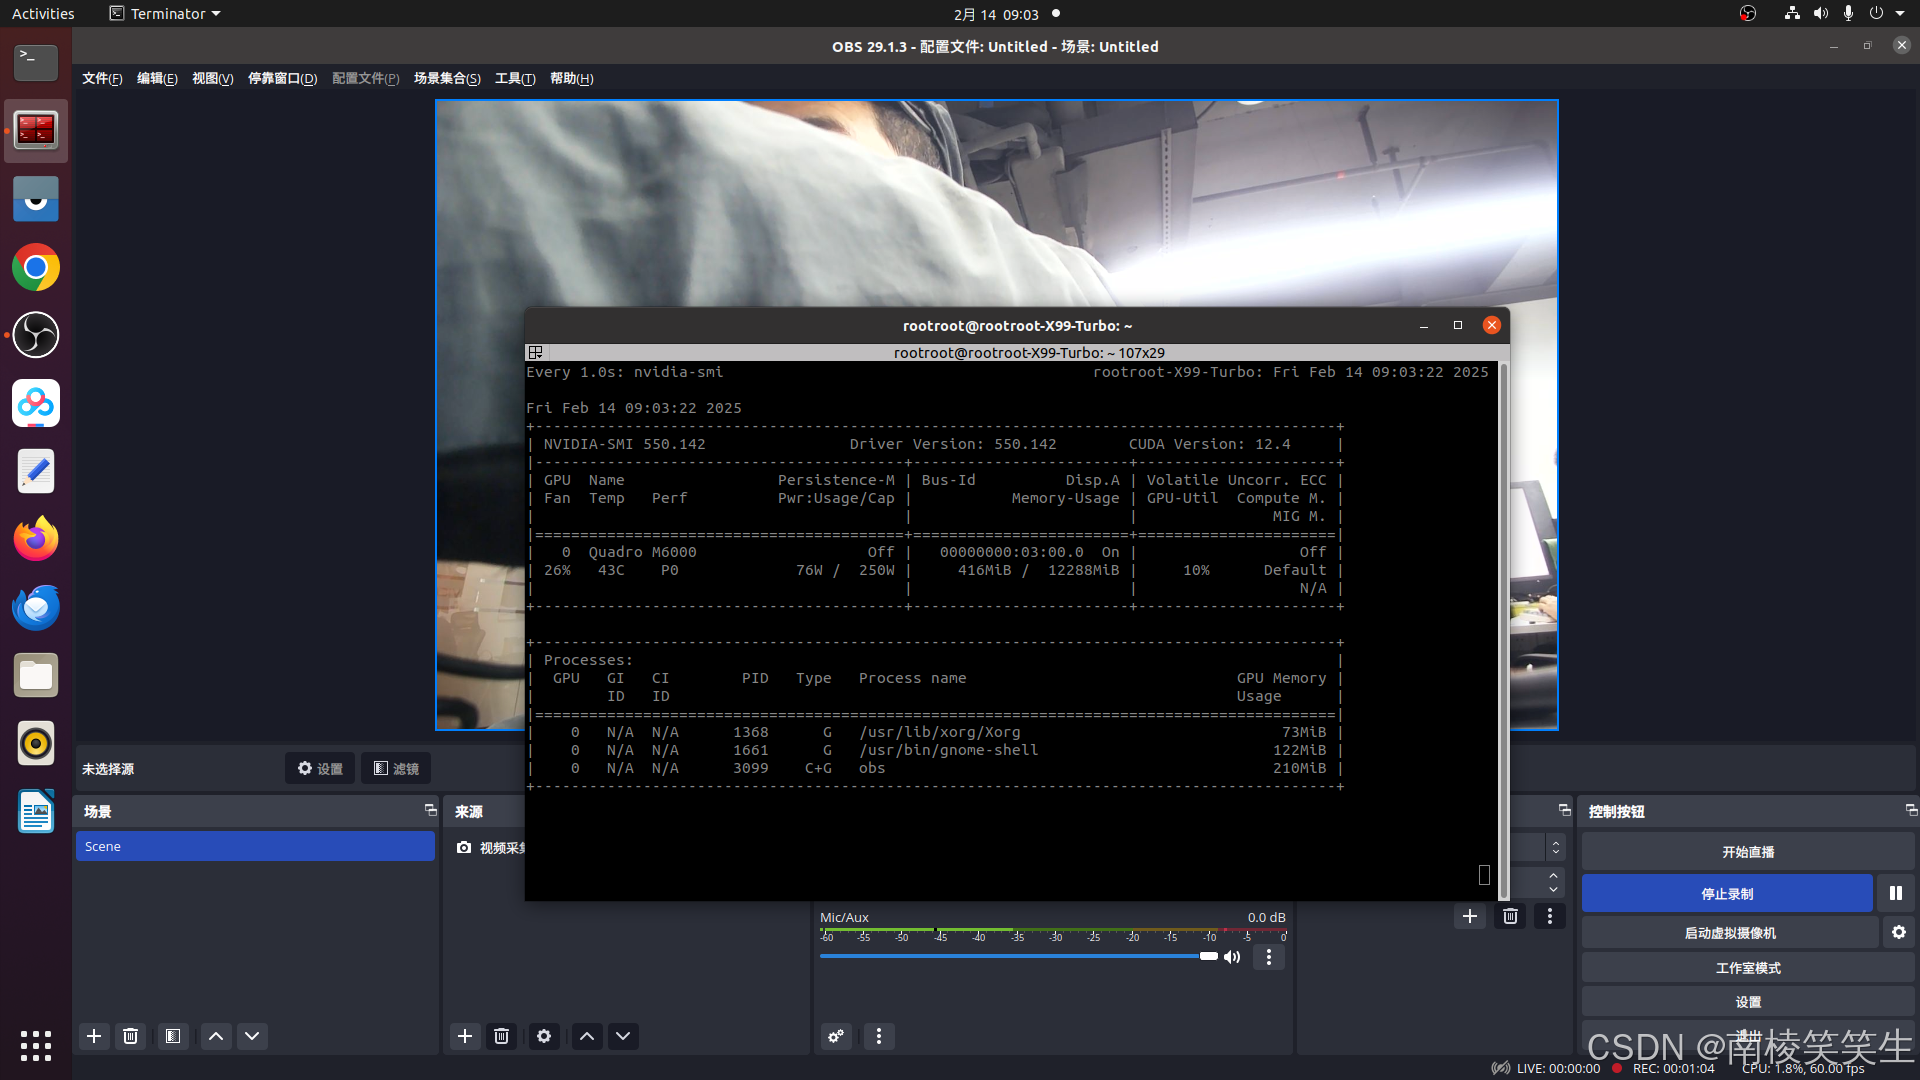Open Chrome from the Ubuntu dock
The width and height of the screenshot is (1920, 1080).
coord(36,268)
